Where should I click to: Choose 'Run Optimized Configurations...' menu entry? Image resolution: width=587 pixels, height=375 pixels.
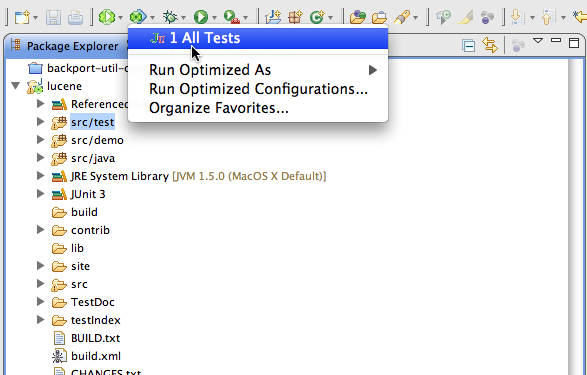click(x=258, y=89)
